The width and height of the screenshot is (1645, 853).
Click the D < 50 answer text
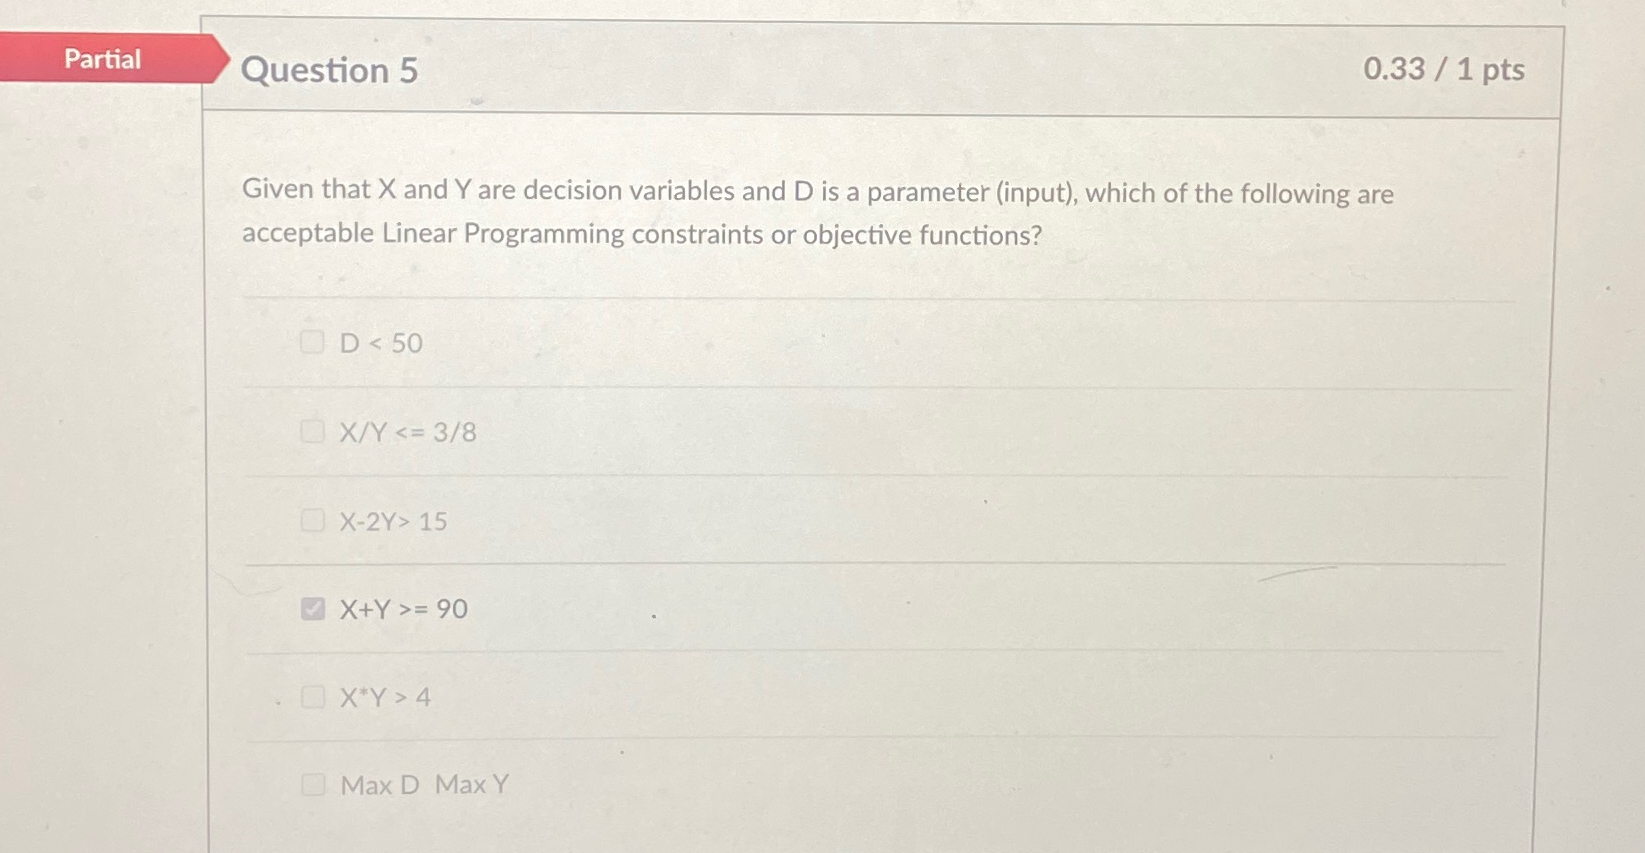pyautogui.click(x=380, y=344)
